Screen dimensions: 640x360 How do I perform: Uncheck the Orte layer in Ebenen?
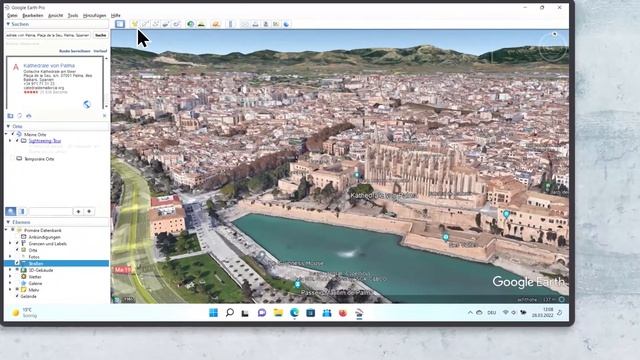tap(18, 250)
